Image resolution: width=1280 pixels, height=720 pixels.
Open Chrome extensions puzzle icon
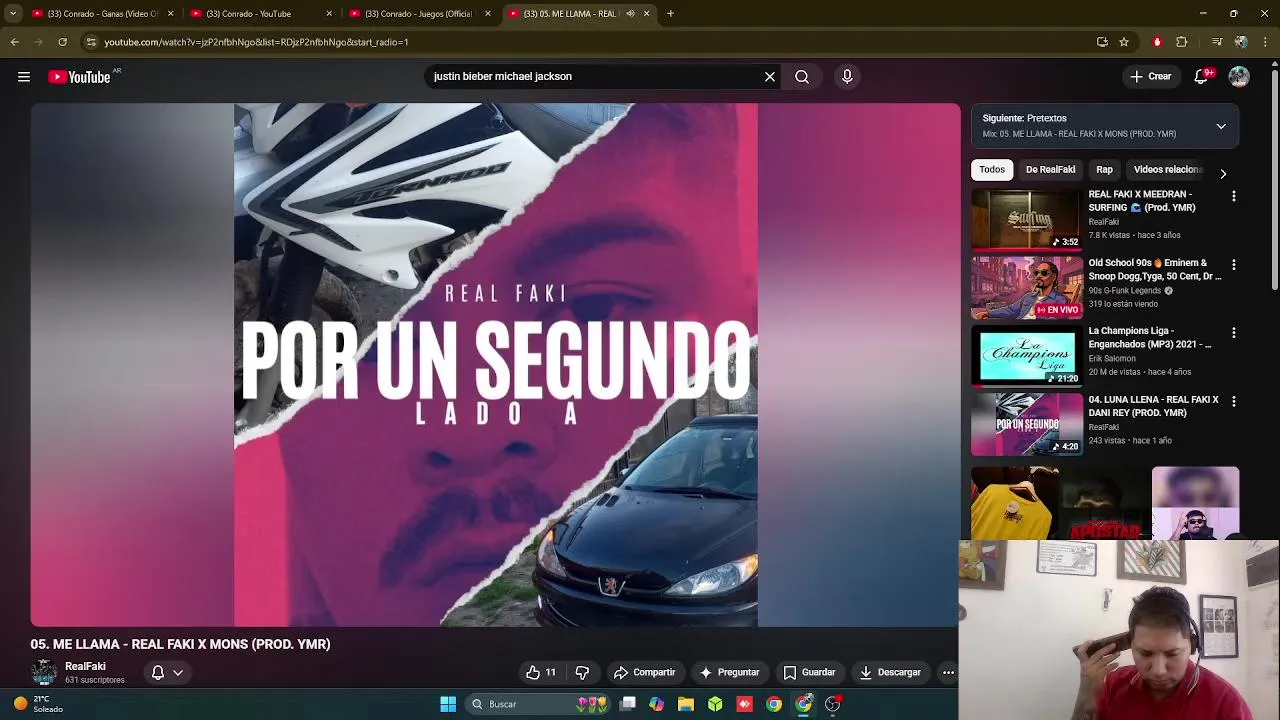(x=1182, y=42)
